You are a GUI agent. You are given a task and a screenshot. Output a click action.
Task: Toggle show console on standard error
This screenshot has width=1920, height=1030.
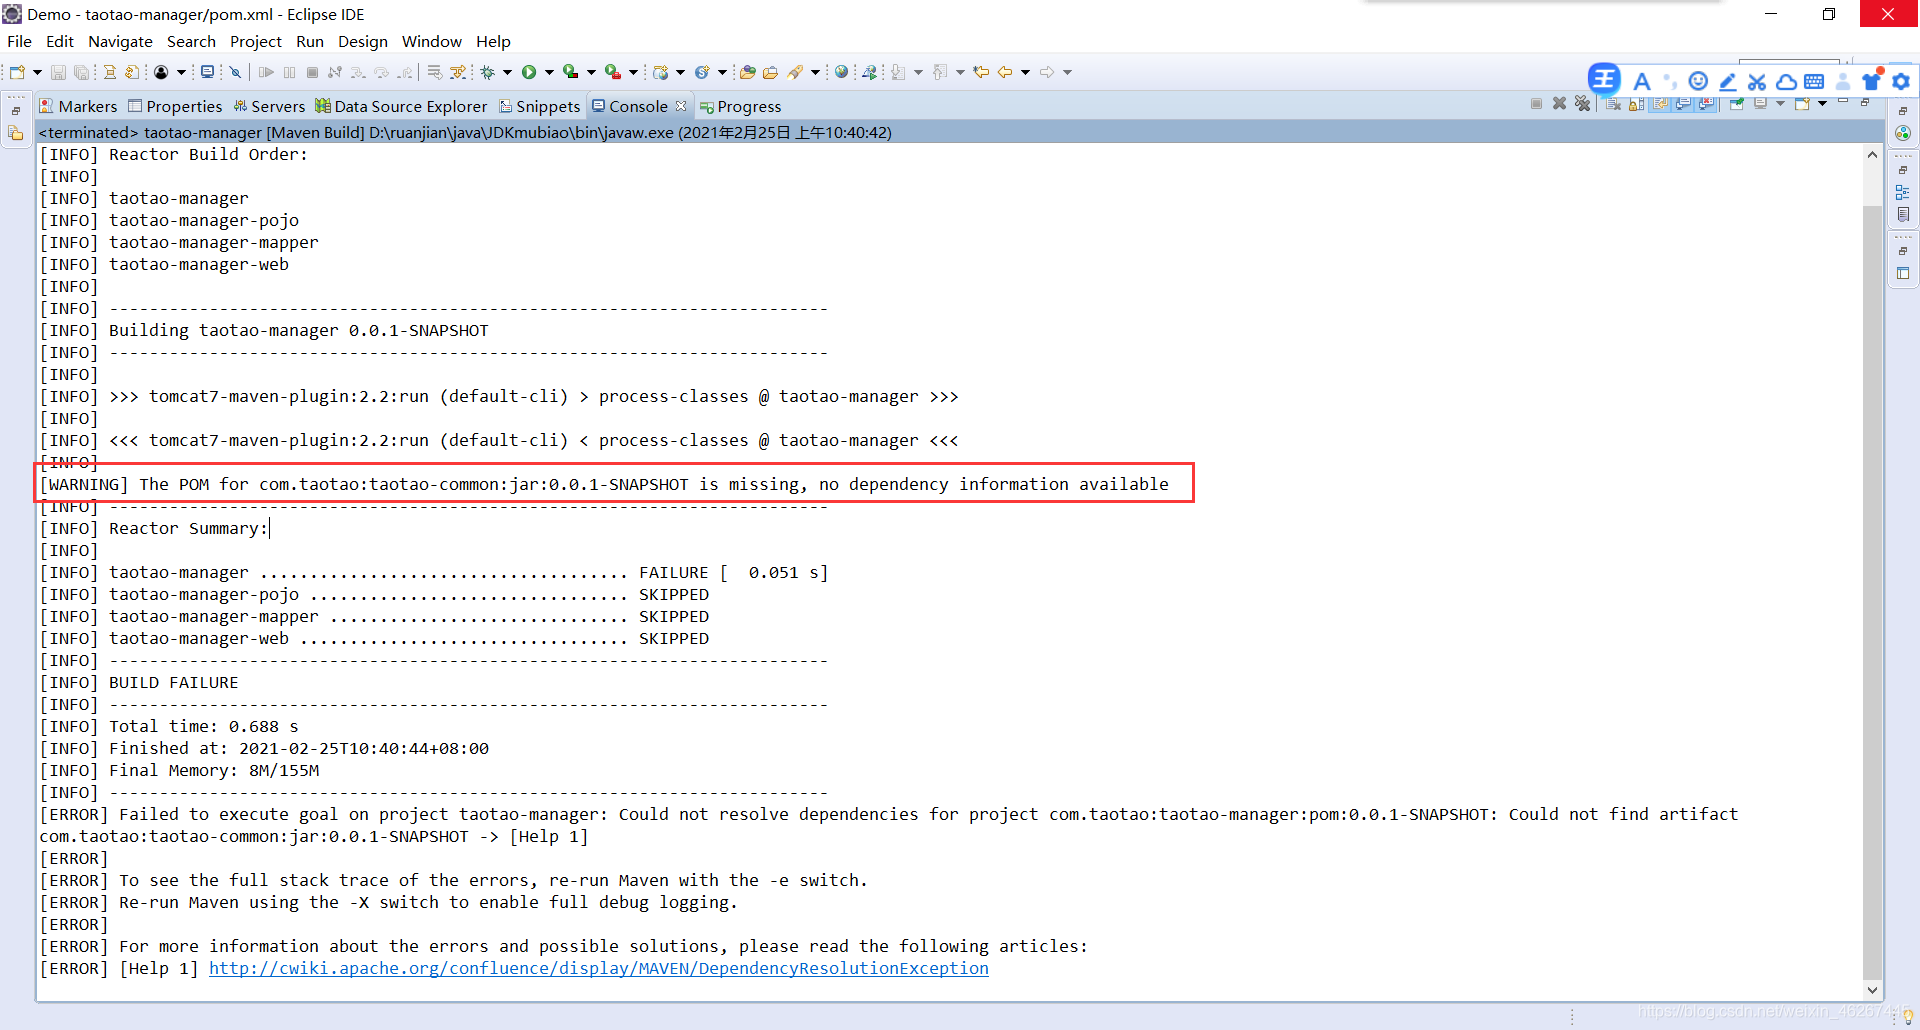tap(1706, 104)
